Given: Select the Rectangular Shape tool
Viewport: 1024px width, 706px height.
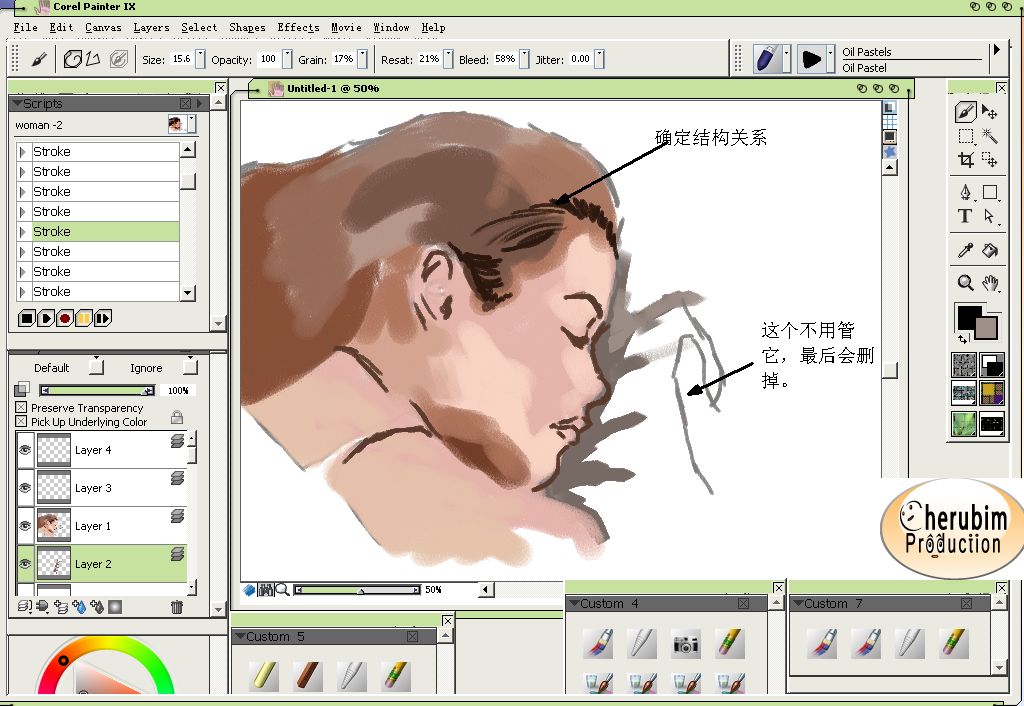Looking at the screenshot, I should (x=990, y=192).
